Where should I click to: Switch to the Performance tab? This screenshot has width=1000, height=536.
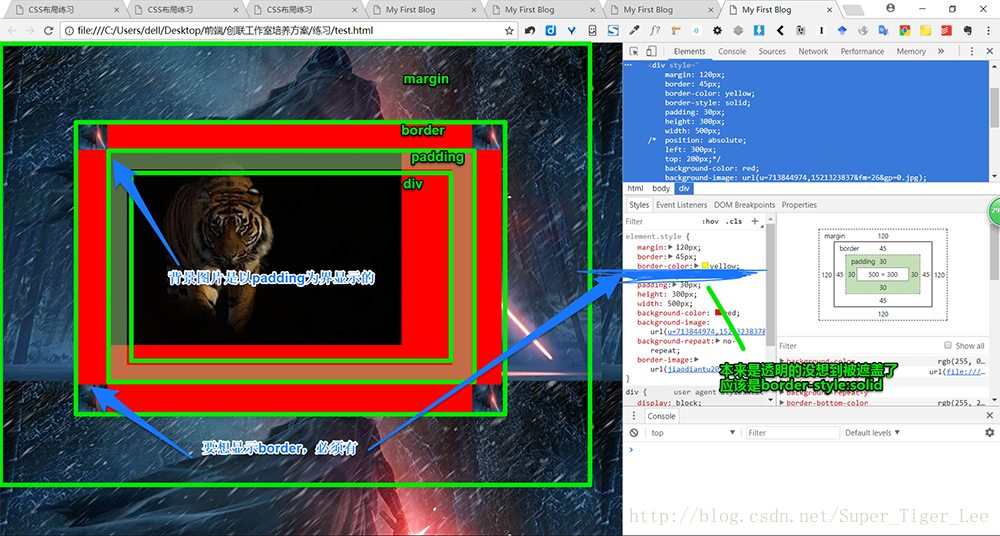point(862,52)
